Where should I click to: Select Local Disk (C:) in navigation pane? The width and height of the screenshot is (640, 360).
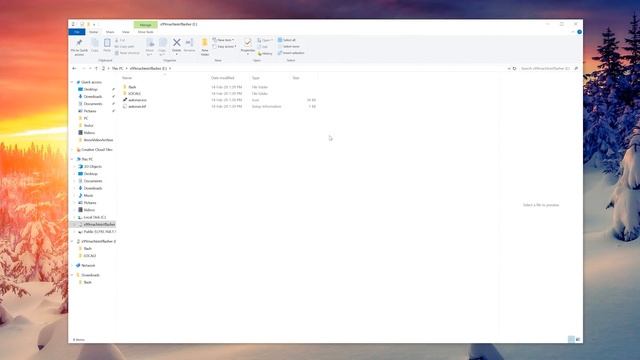coord(95,217)
